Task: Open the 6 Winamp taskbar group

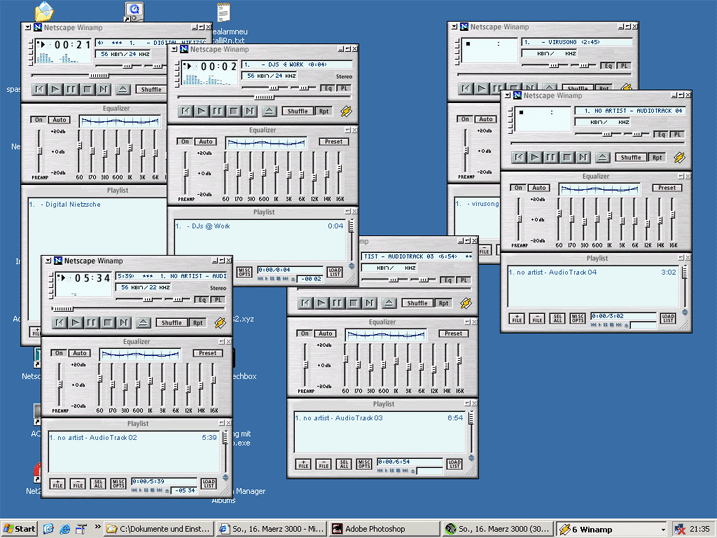Action: click(612, 529)
